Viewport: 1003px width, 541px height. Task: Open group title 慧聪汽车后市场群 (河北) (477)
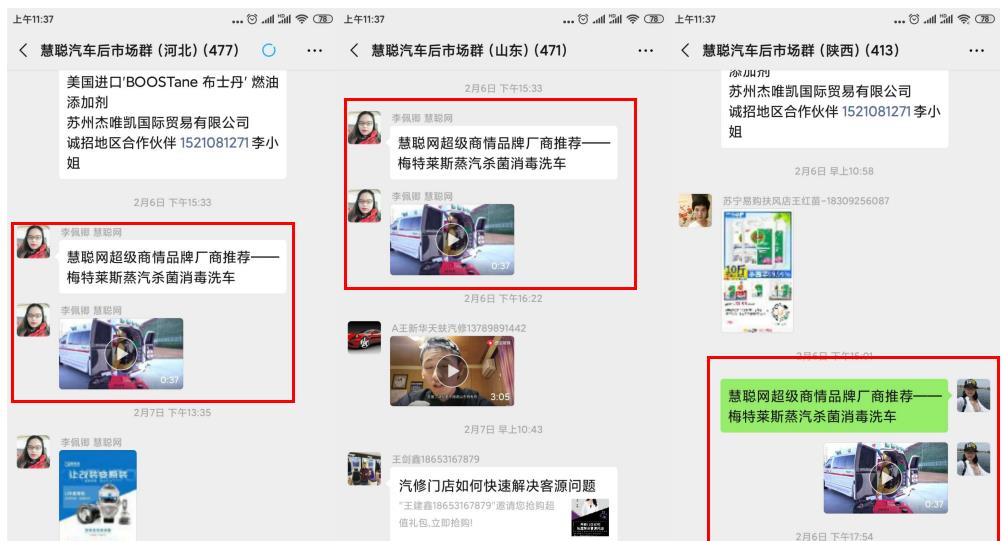pyautogui.click(x=139, y=51)
